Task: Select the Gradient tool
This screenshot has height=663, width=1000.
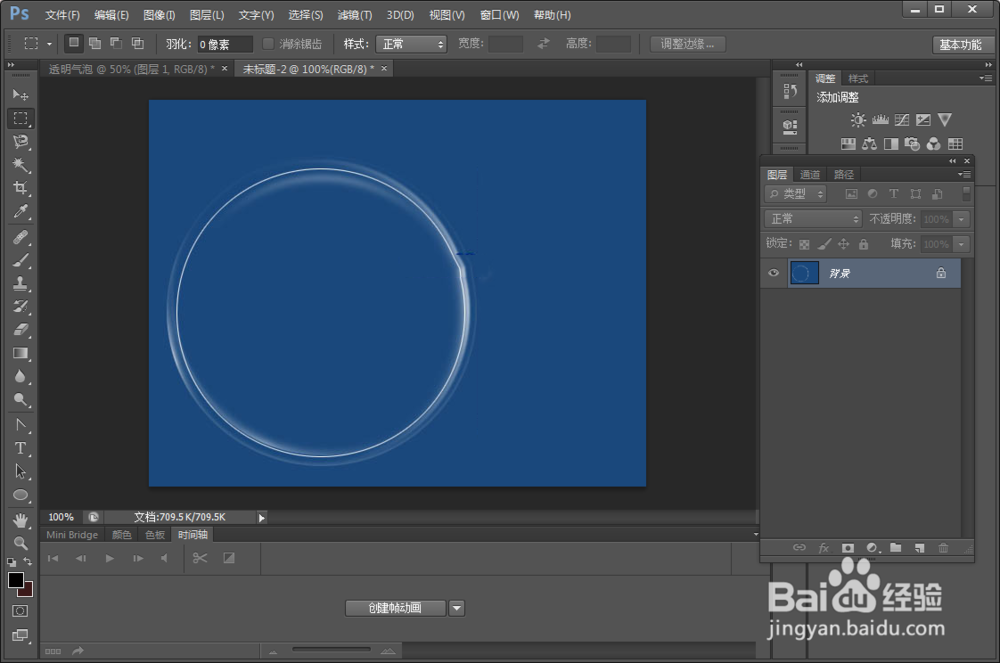Action: coord(20,353)
